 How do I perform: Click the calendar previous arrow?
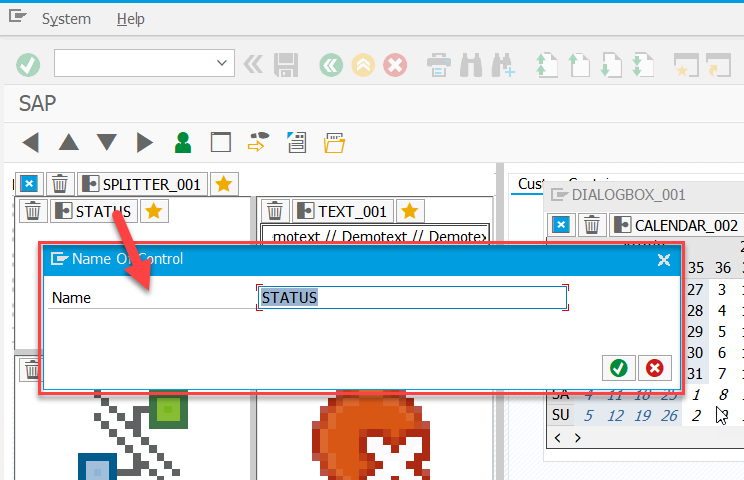[558, 438]
